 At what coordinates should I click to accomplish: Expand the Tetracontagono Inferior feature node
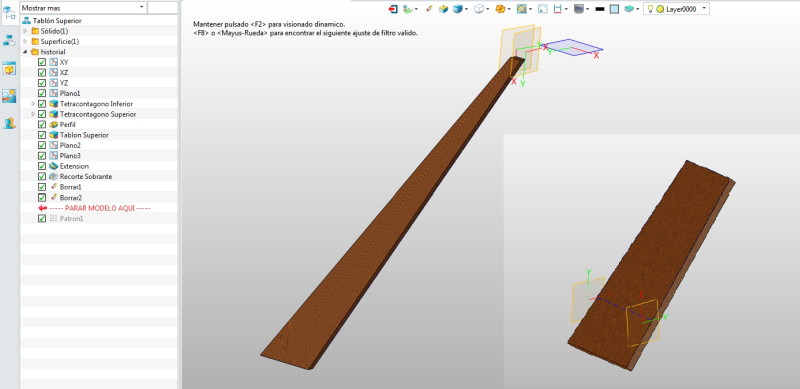pyautogui.click(x=33, y=104)
